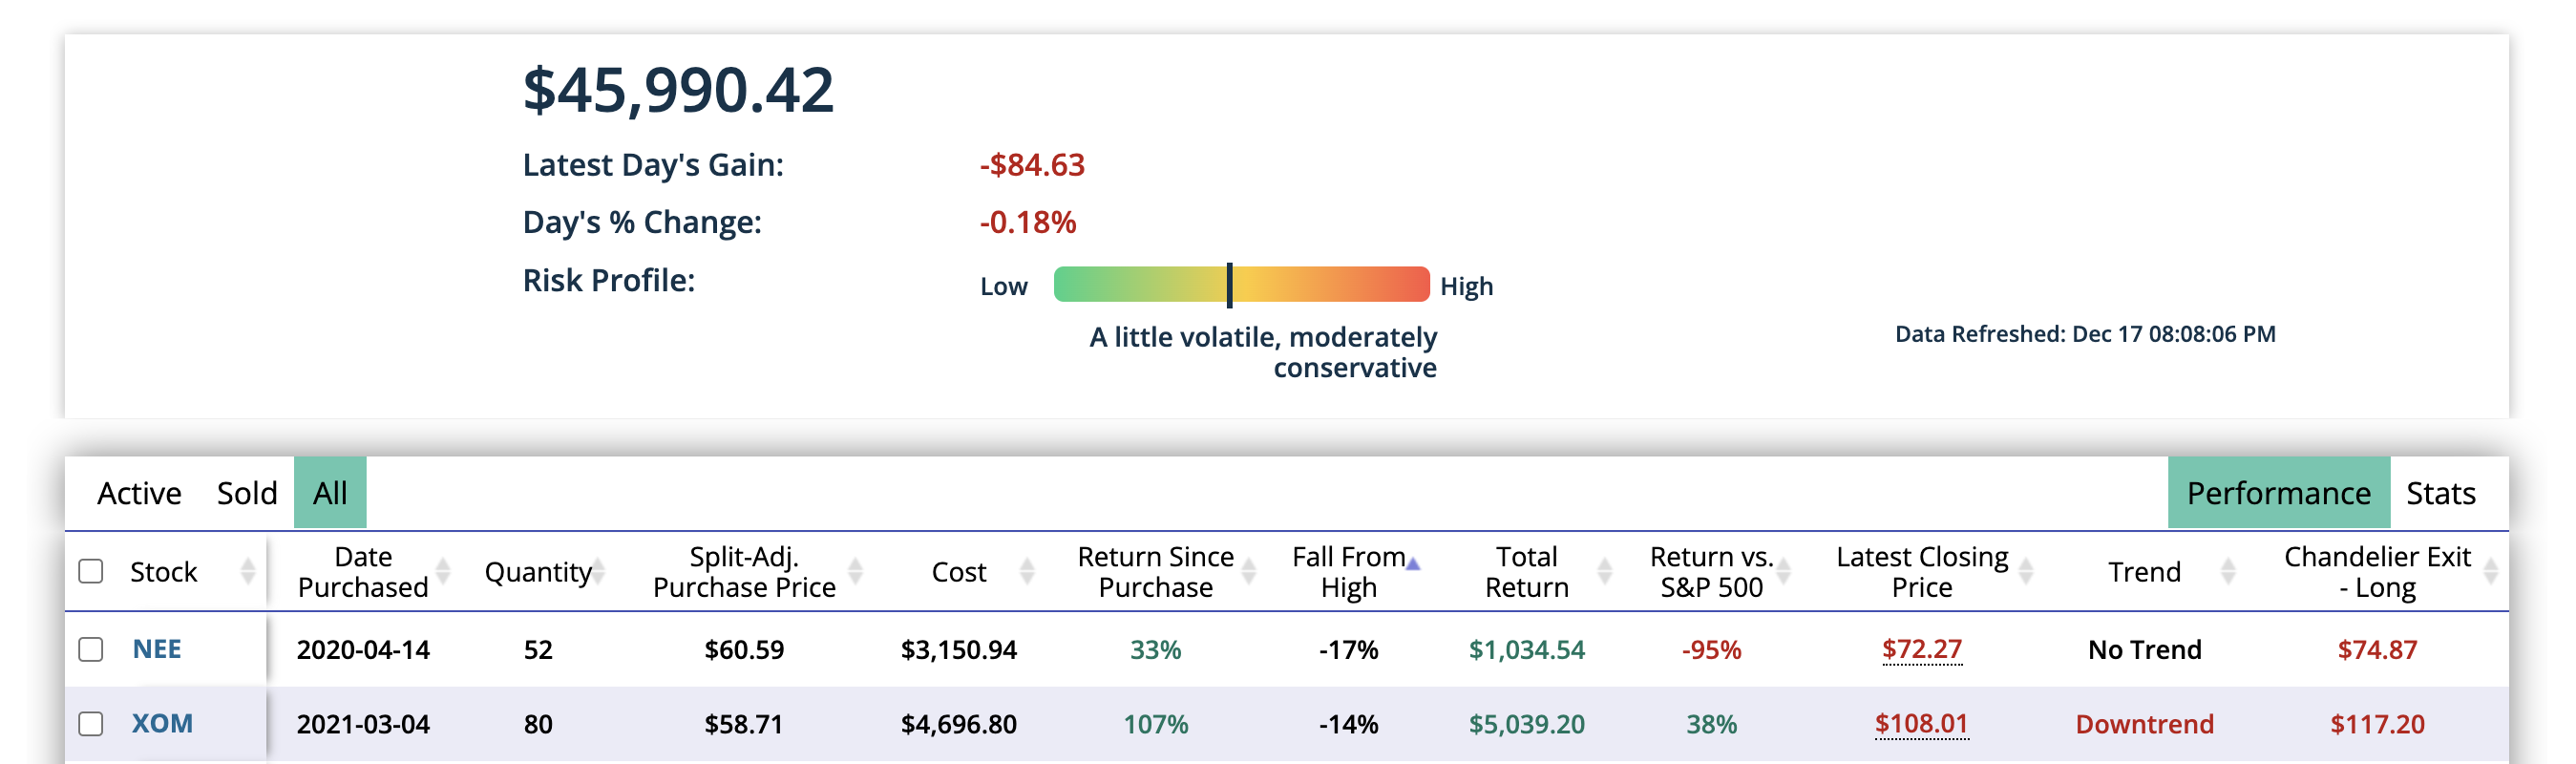Image resolution: width=2576 pixels, height=764 pixels.
Task: Select the XOM row checkbox
Action: click(91, 723)
